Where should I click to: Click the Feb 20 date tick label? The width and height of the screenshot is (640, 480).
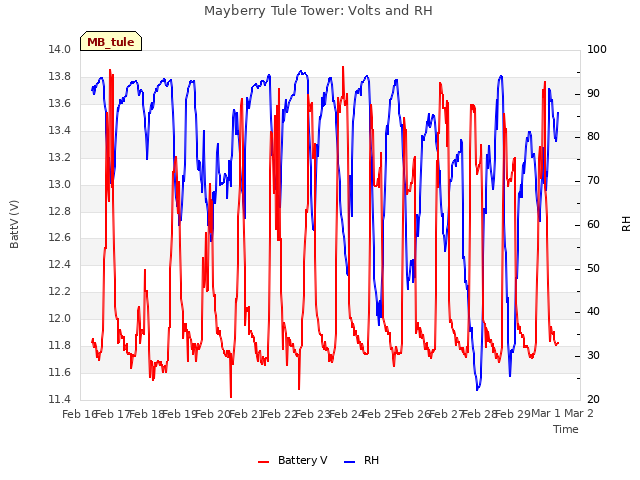213,414
